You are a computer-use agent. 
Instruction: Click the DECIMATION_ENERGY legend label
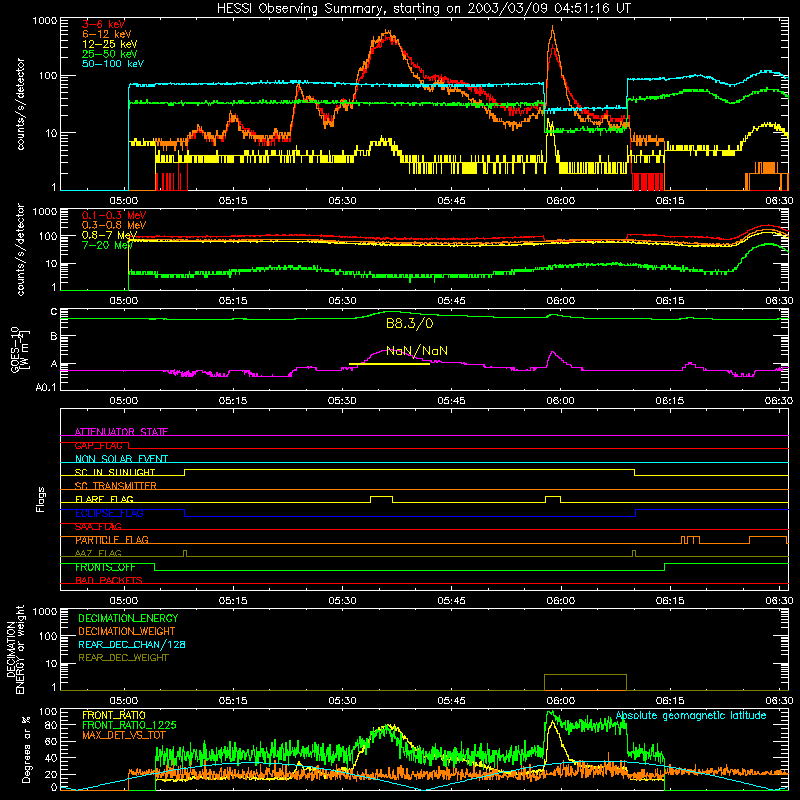point(128,618)
